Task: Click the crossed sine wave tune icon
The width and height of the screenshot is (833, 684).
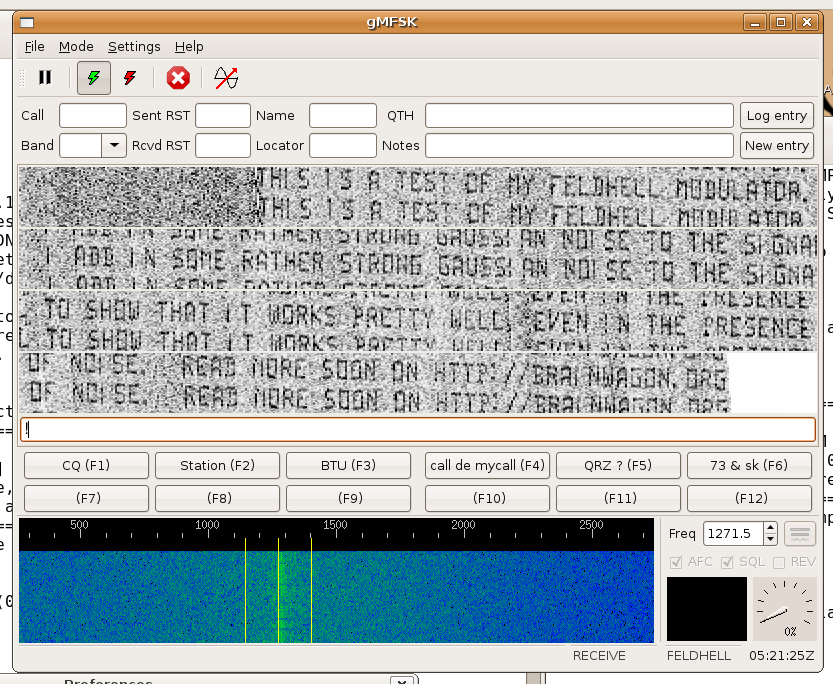Action: click(x=226, y=78)
